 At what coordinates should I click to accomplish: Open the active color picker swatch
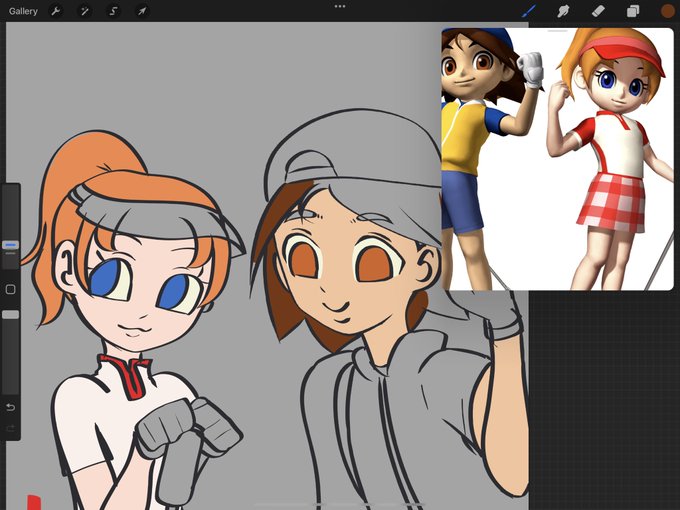pos(667,11)
